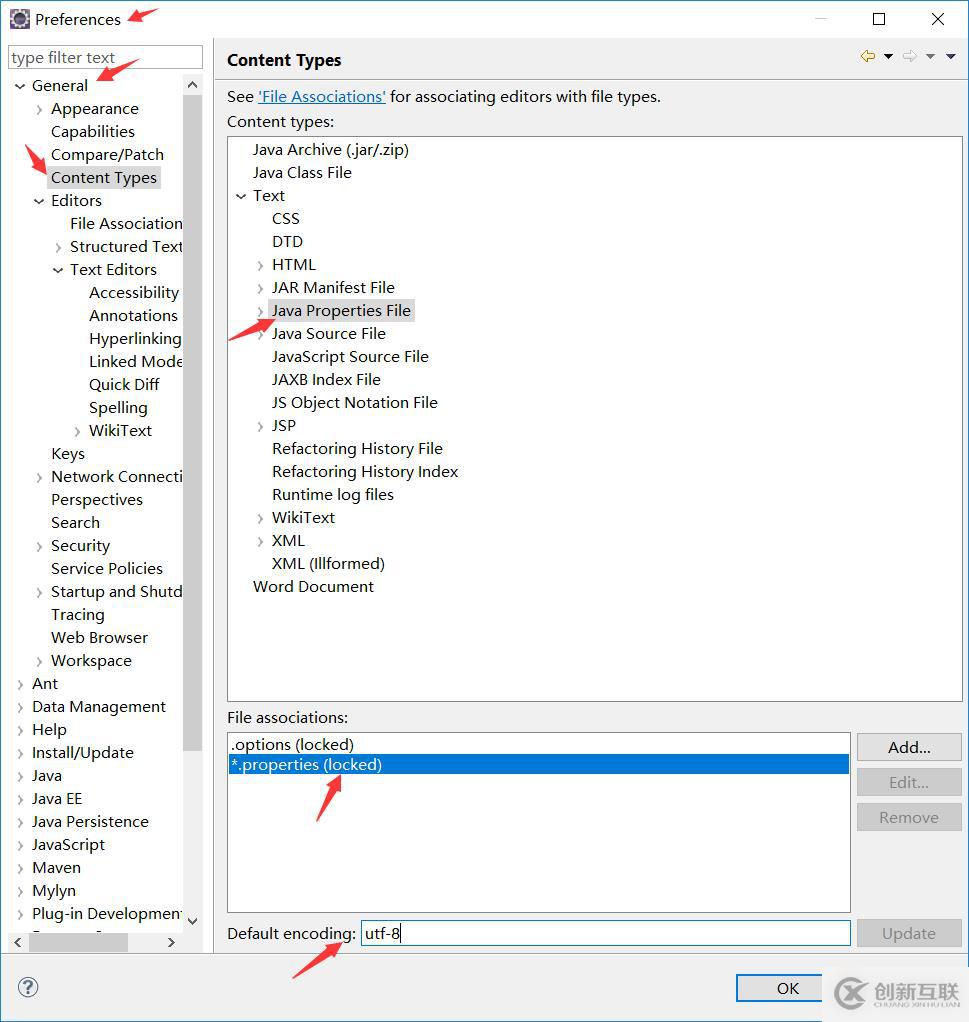The image size is (969, 1022).
Task: Expand the WikiText node under Text Editors
Action: pyautogui.click(x=78, y=431)
